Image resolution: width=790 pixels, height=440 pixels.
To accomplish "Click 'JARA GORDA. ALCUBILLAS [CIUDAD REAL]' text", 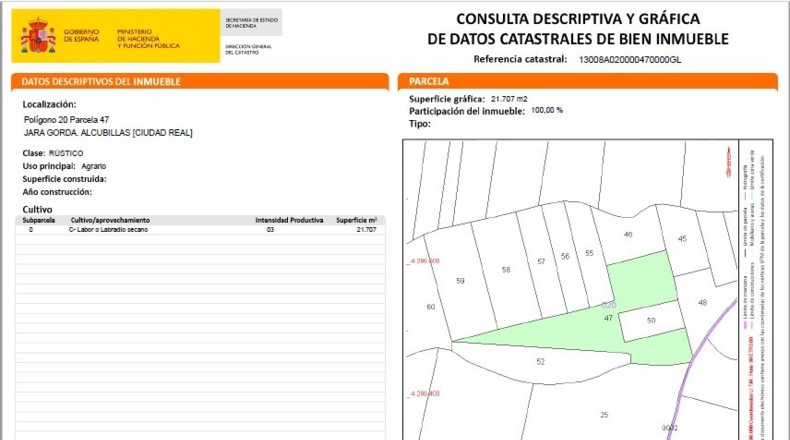I will [x=108, y=133].
